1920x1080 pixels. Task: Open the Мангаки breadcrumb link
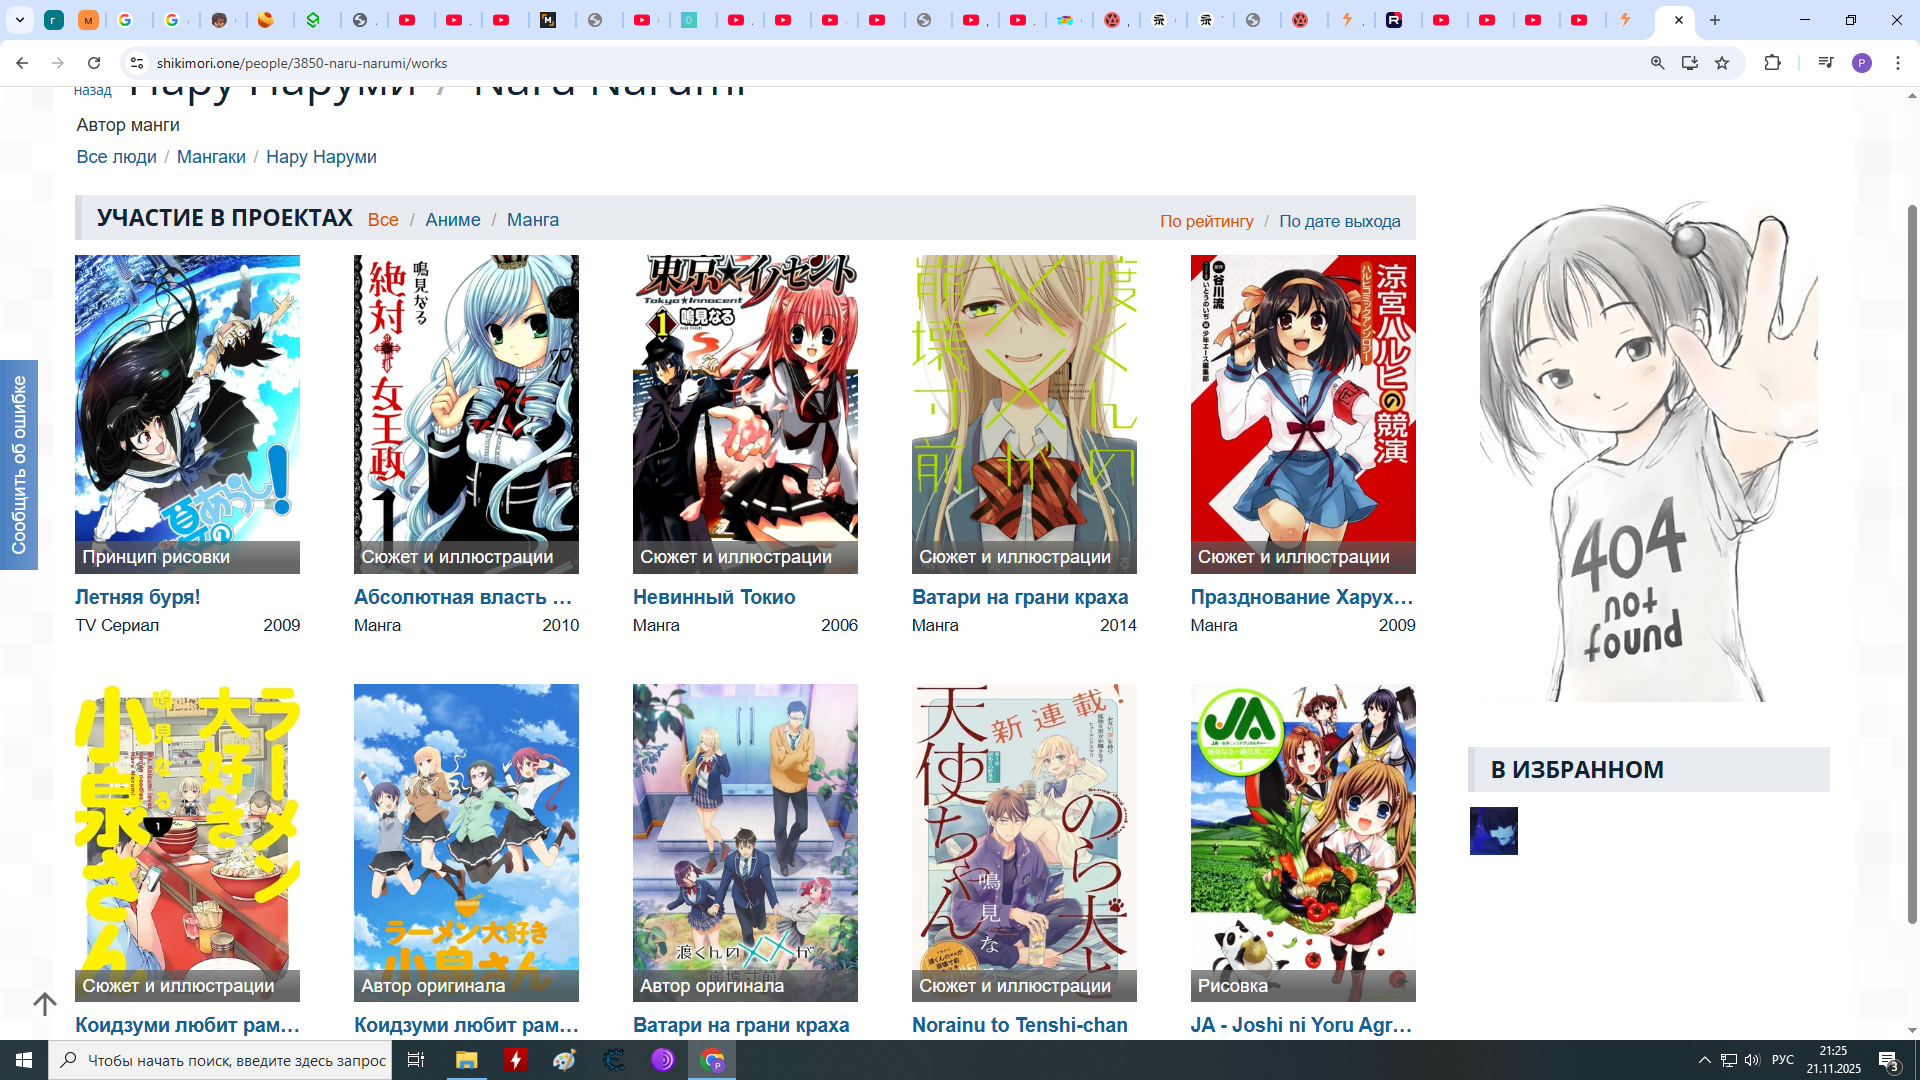tap(211, 157)
